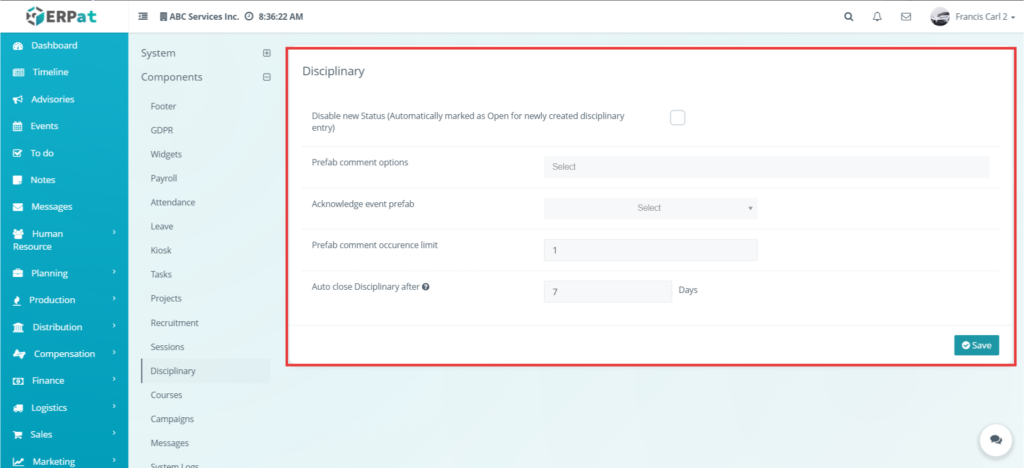Open the Acknowledge event prefab dropdown
Image resolution: width=1024 pixels, height=468 pixels.
click(650, 208)
